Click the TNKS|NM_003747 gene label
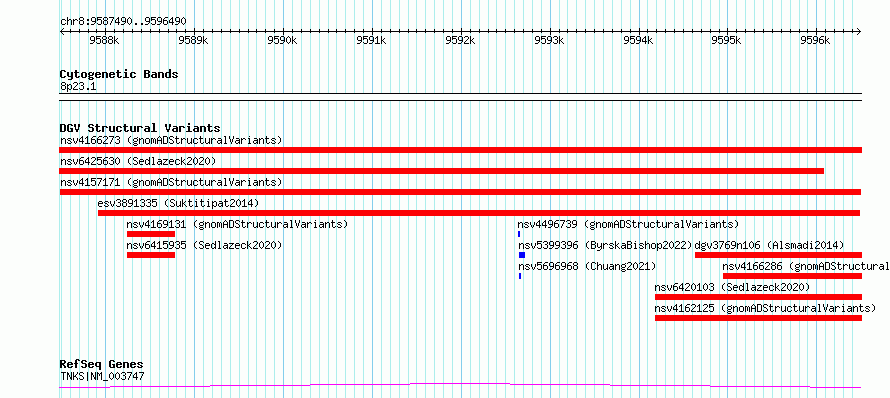This screenshot has height=398, width=890. pos(102,376)
